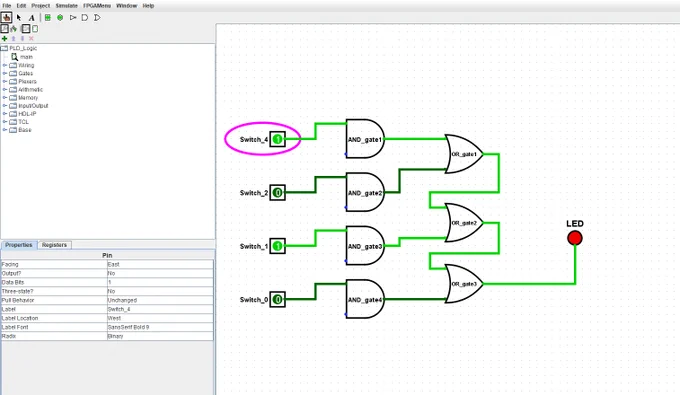Viewport: 680px width, 395px height.
Task: Expand the HDL-IP library folder
Action: tap(5, 114)
